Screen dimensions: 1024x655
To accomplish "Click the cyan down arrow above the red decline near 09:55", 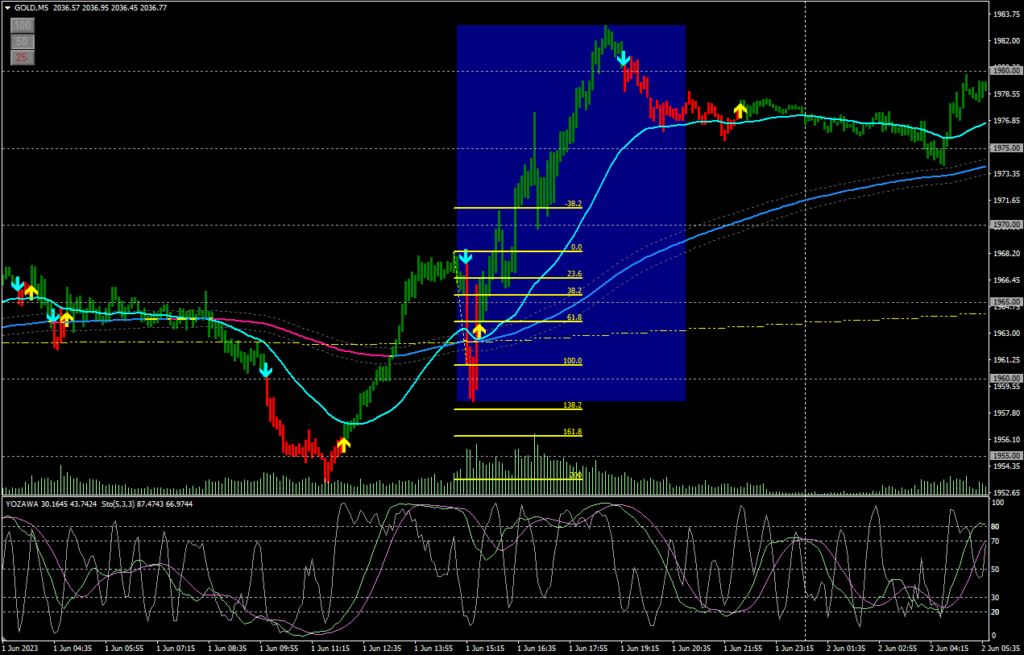I will click(266, 369).
